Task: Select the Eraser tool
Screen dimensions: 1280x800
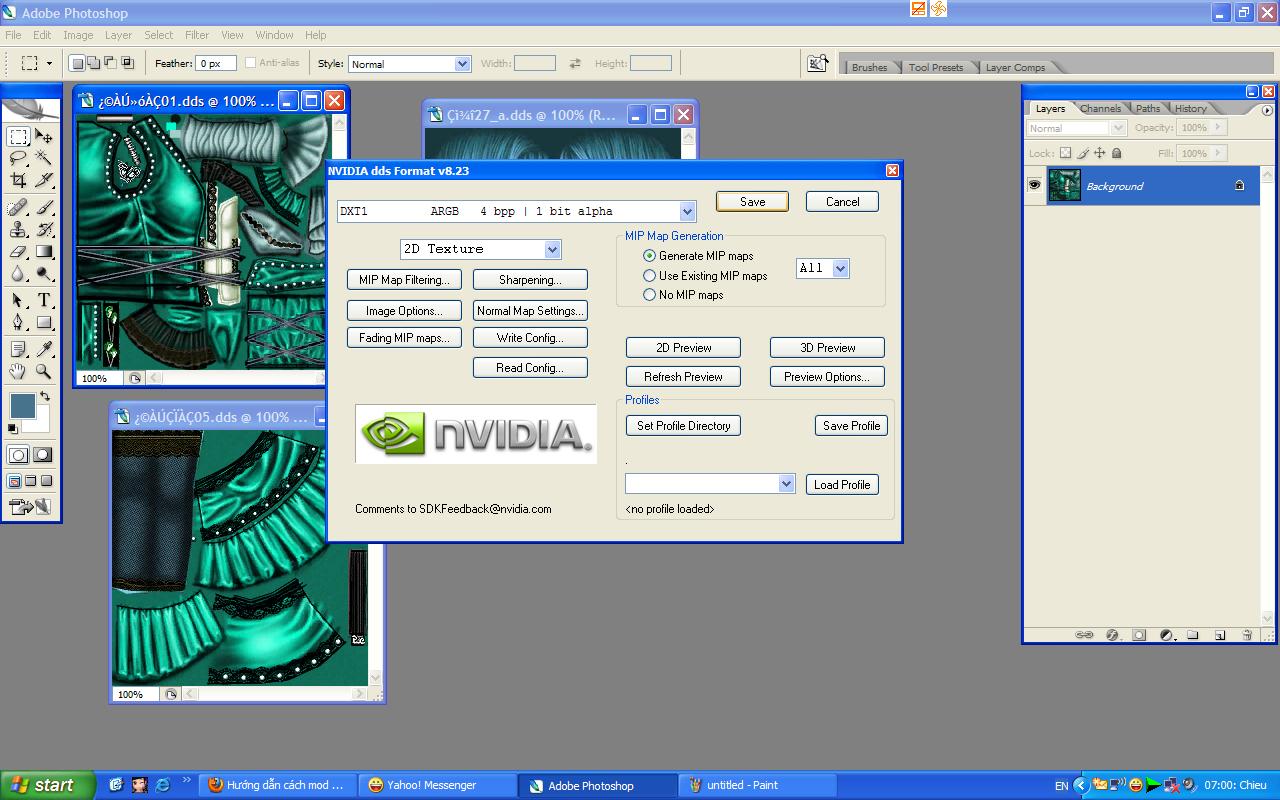Action: pyautogui.click(x=18, y=252)
